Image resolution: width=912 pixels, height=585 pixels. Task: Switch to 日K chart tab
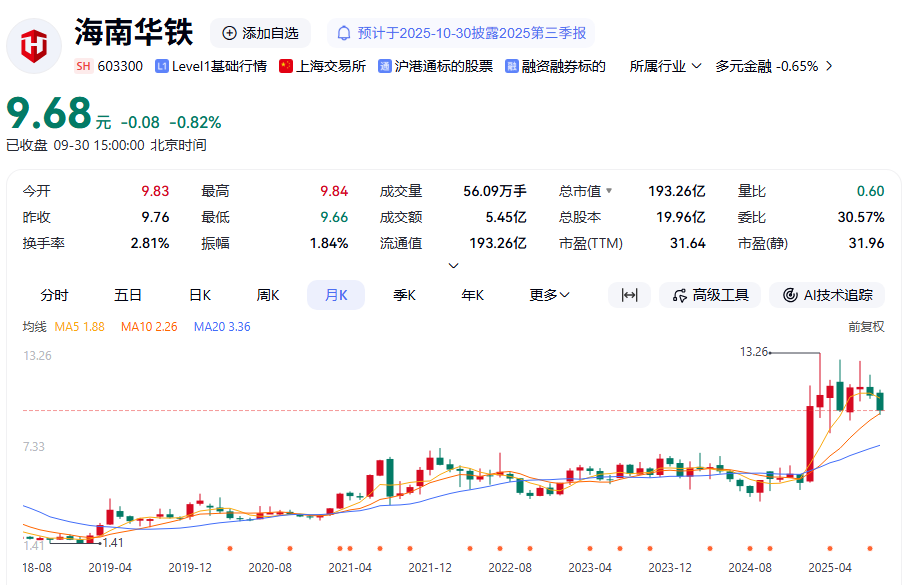click(200, 295)
